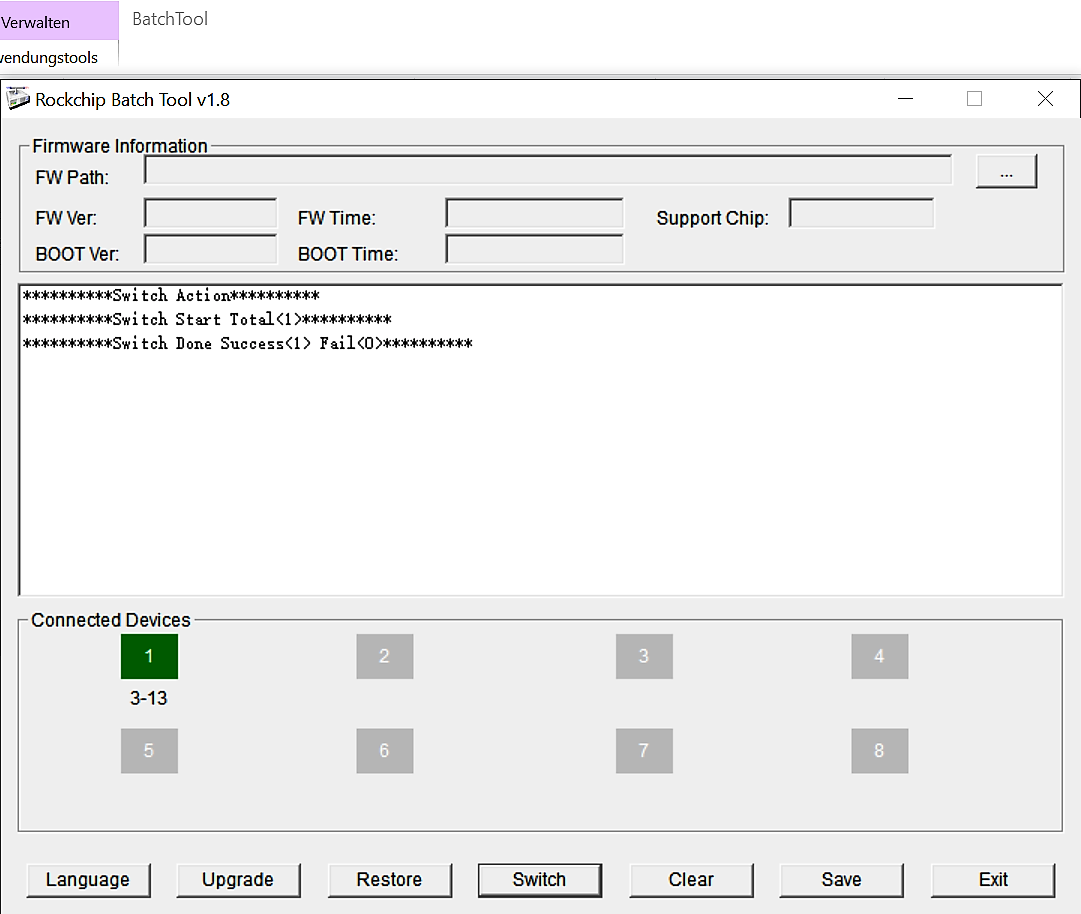Screen dimensions: 1081x914
Task: Select device slot 8
Action: click(880, 751)
